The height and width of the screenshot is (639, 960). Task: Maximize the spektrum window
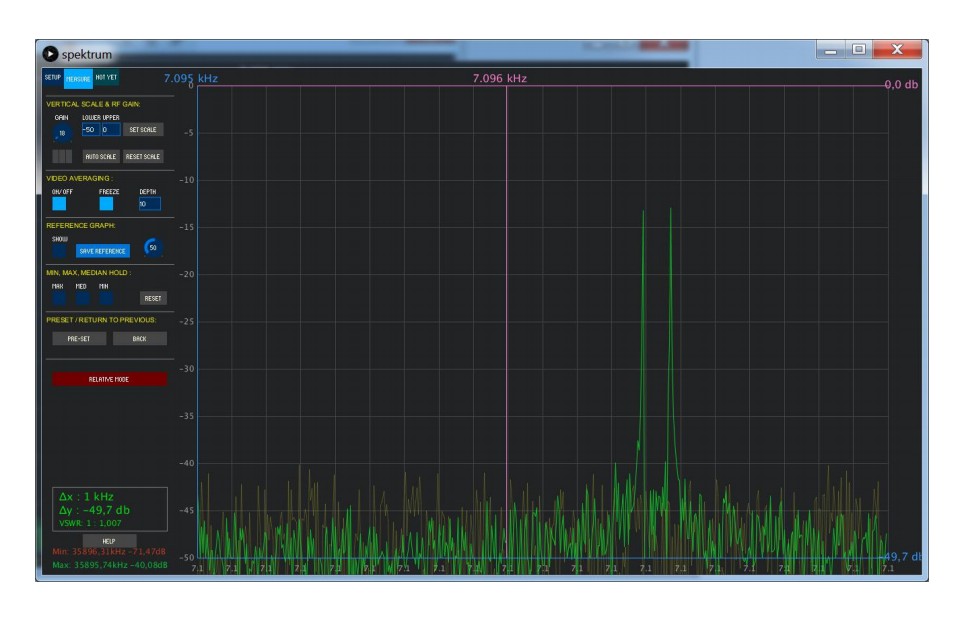point(858,50)
